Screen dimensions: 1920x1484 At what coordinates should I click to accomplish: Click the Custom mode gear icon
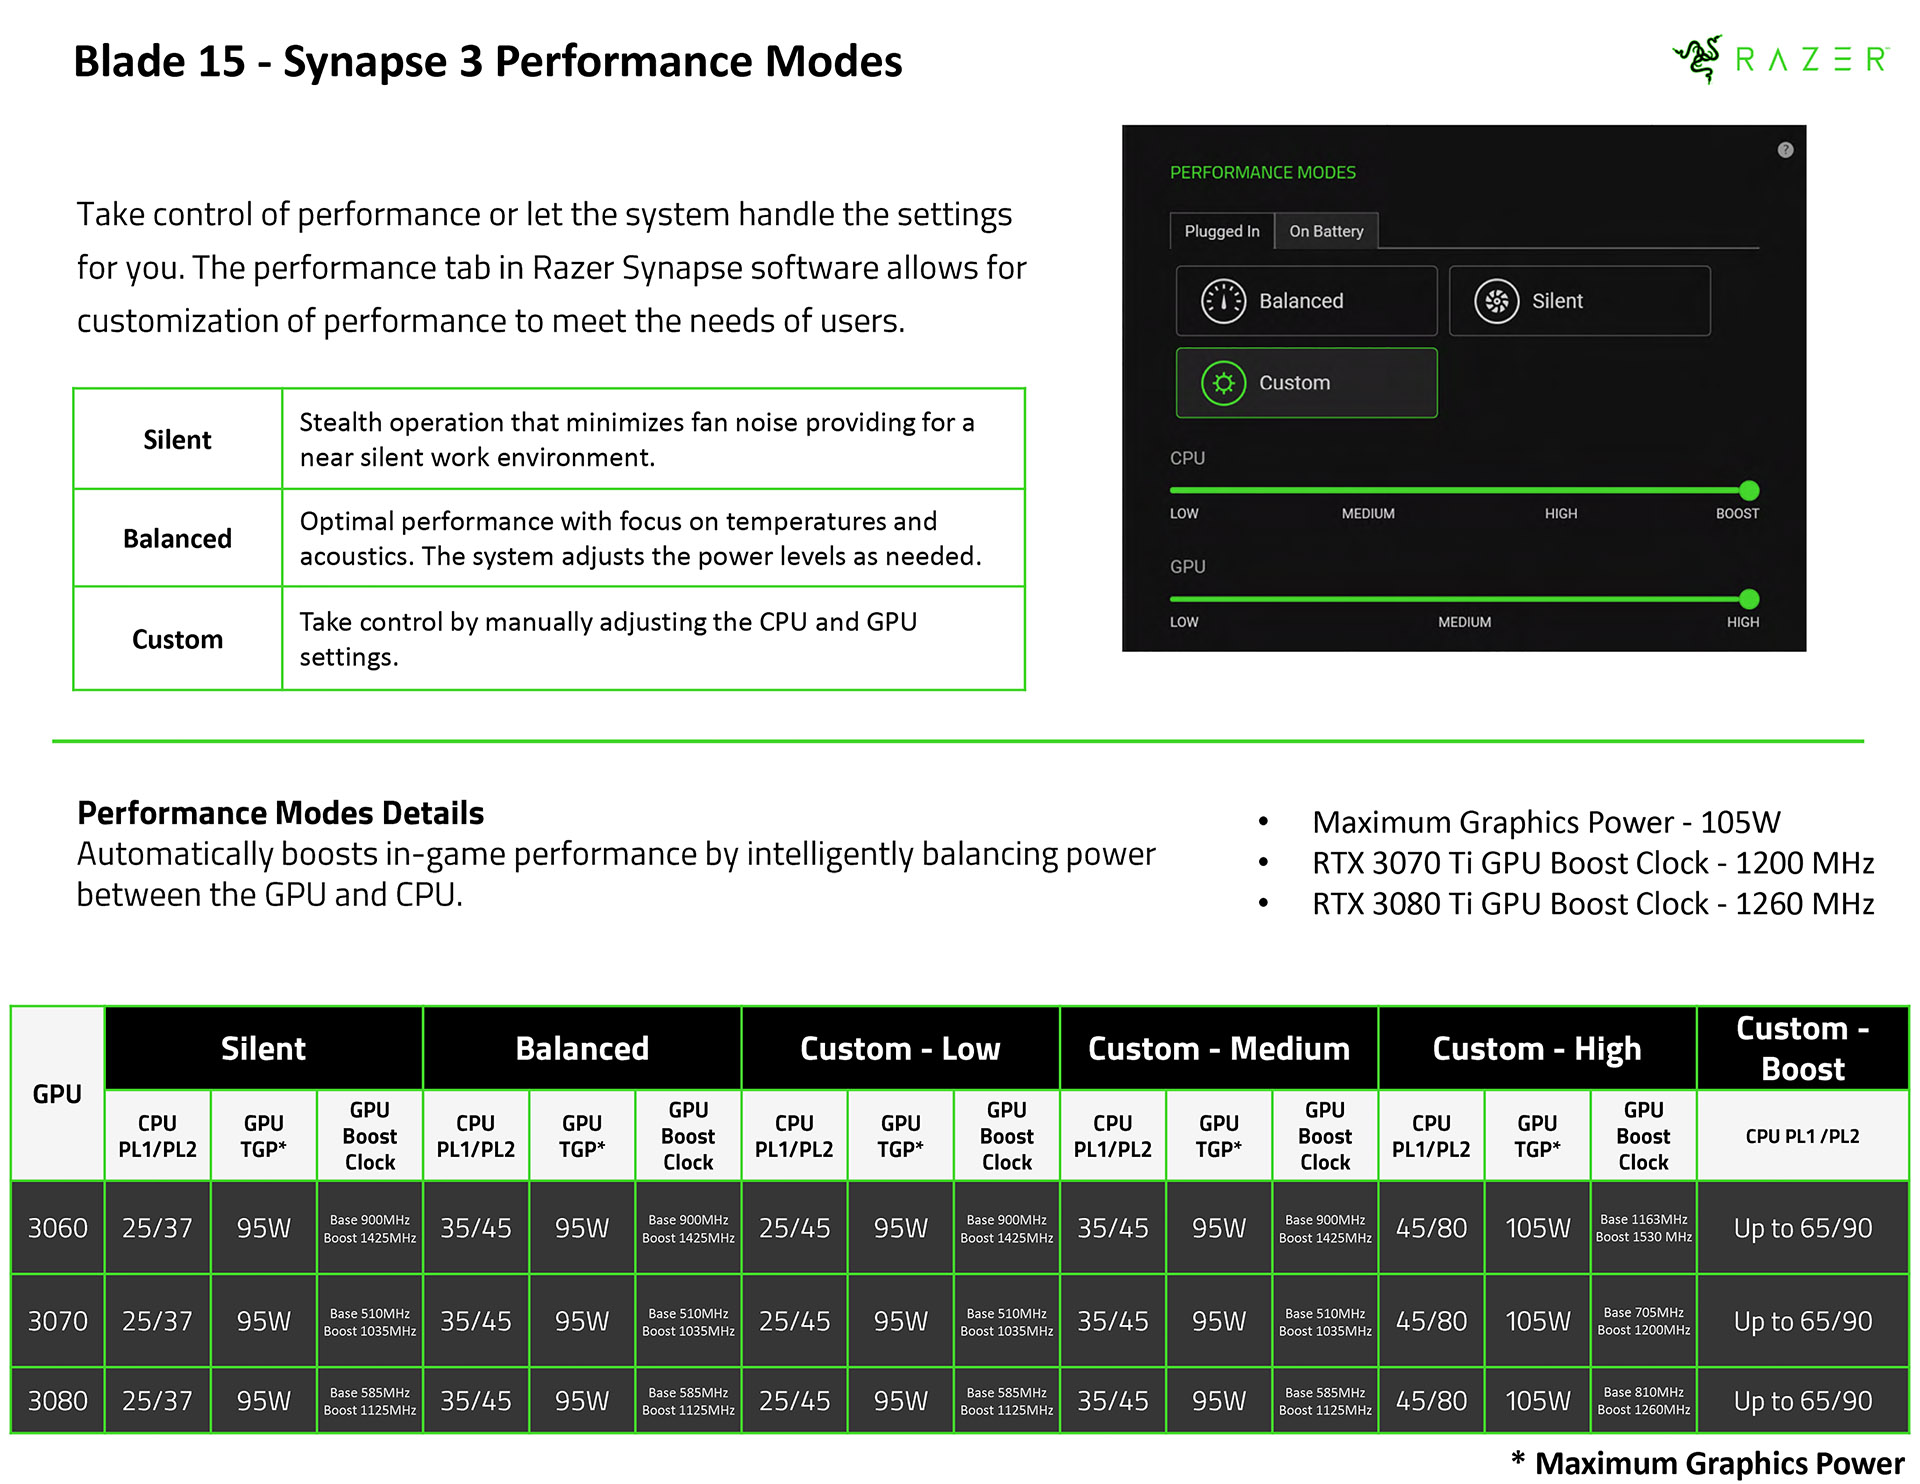(1223, 383)
